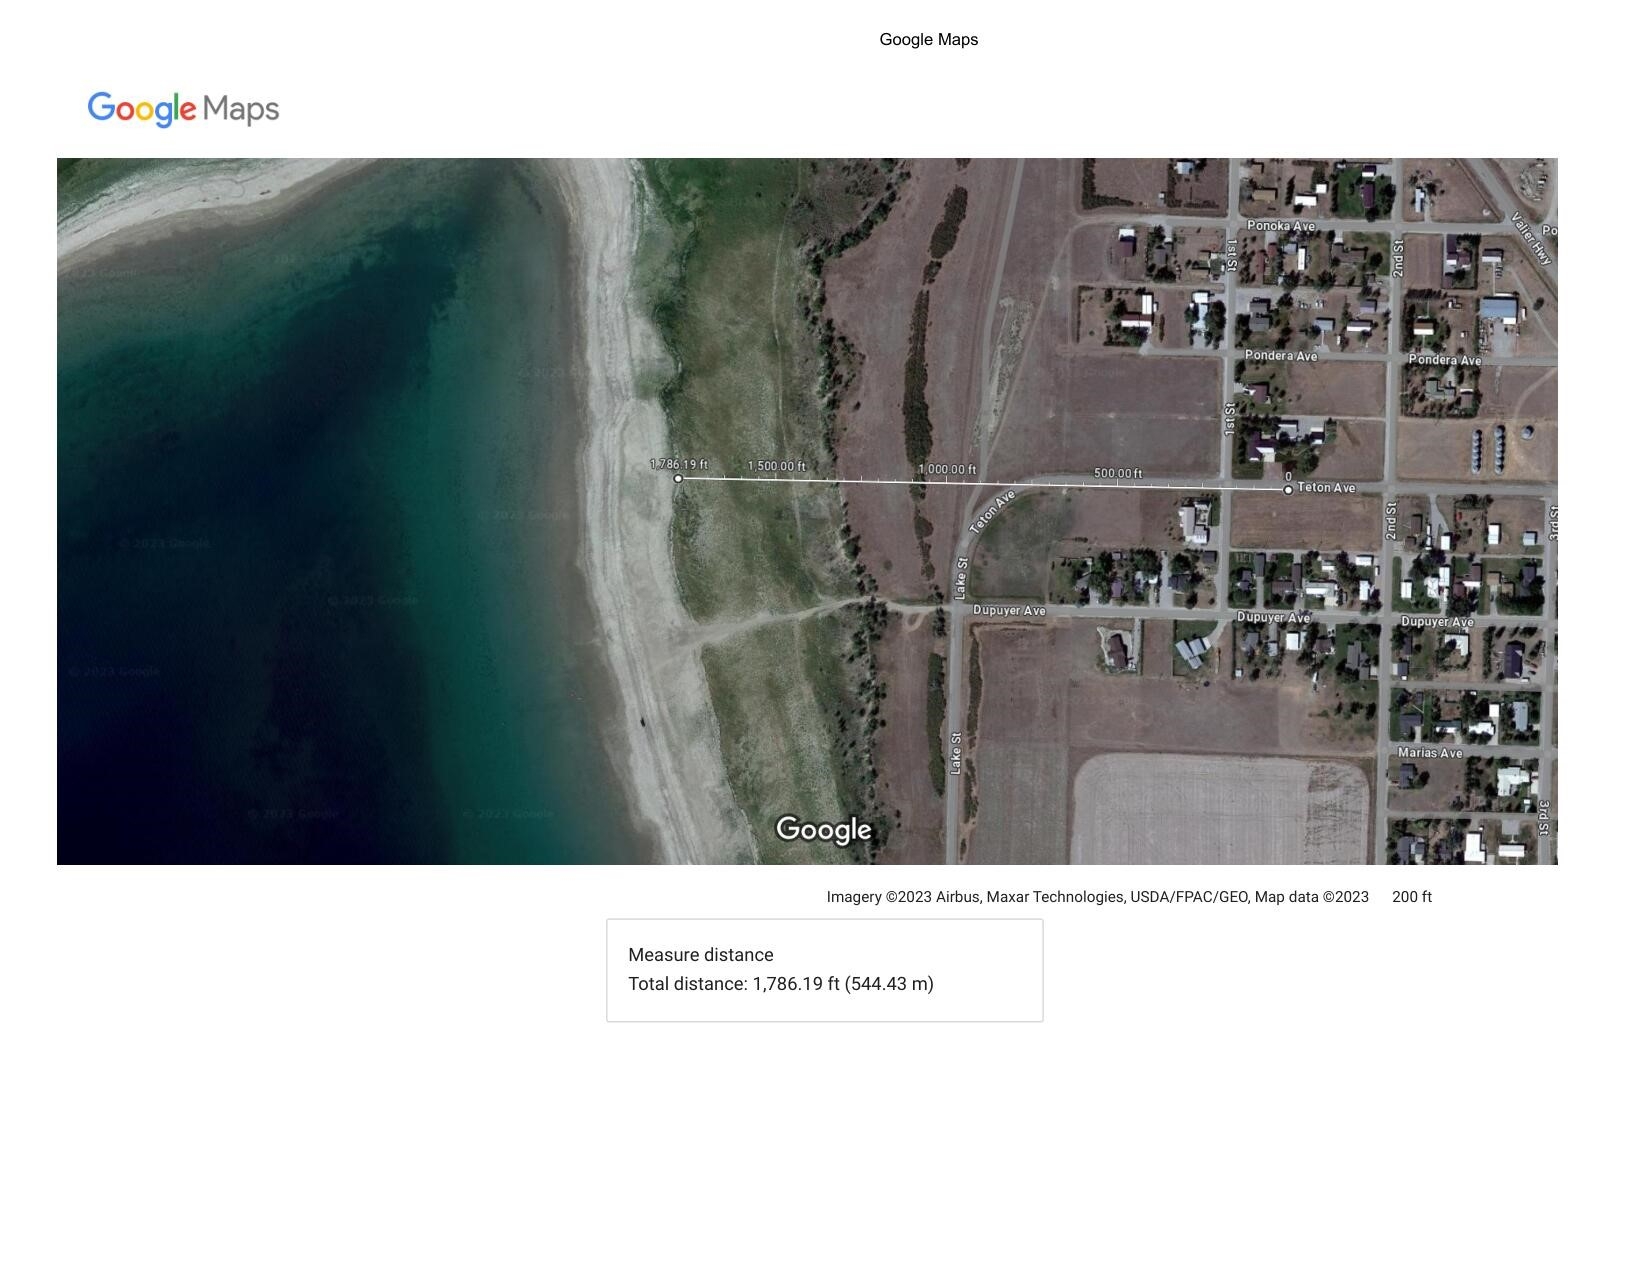
Task: Click the 1,786.19 ft distance marker label
Action: click(678, 464)
